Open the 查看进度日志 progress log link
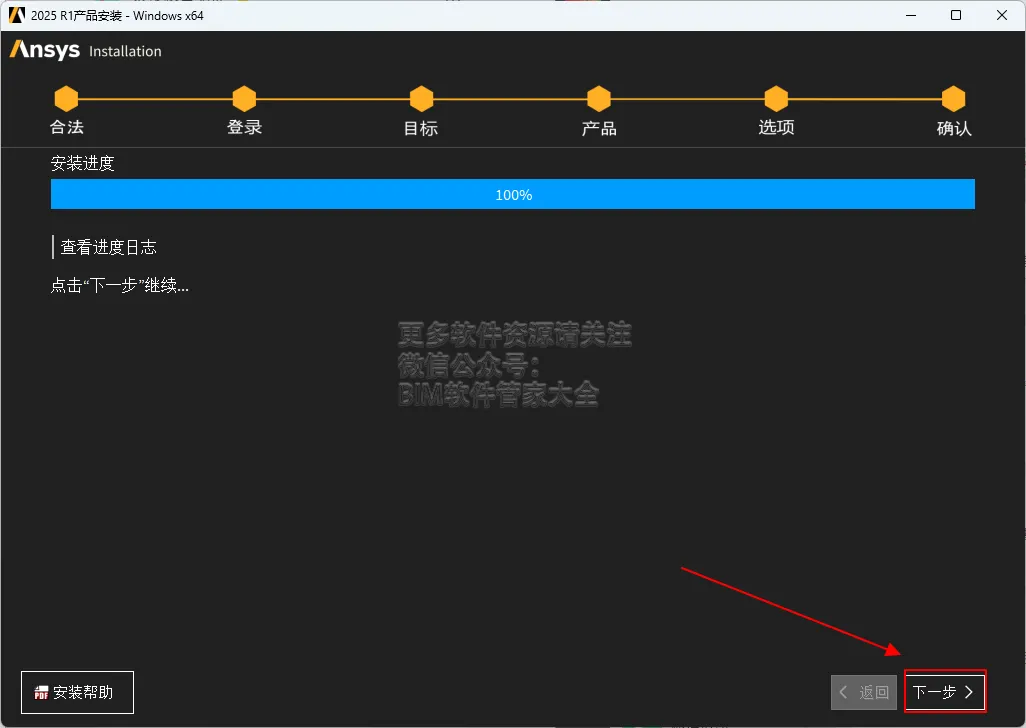The width and height of the screenshot is (1026, 728). tap(108, 247)
